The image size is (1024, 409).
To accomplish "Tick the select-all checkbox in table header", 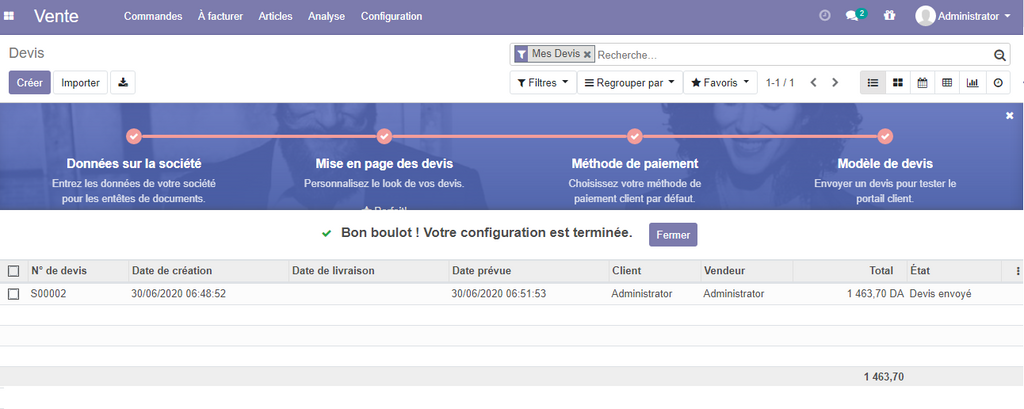I will [x=14, y=271].
